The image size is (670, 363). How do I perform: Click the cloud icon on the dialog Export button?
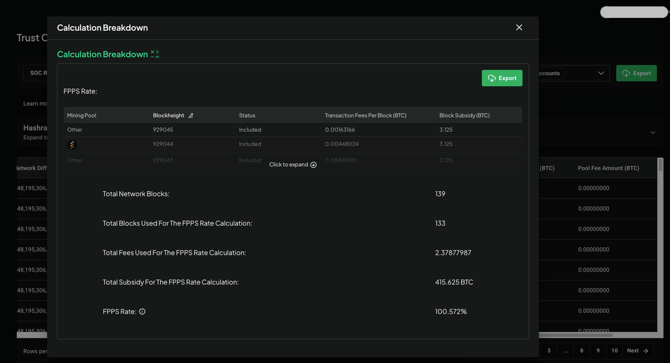pyautogui.click(x=491, y=78)
